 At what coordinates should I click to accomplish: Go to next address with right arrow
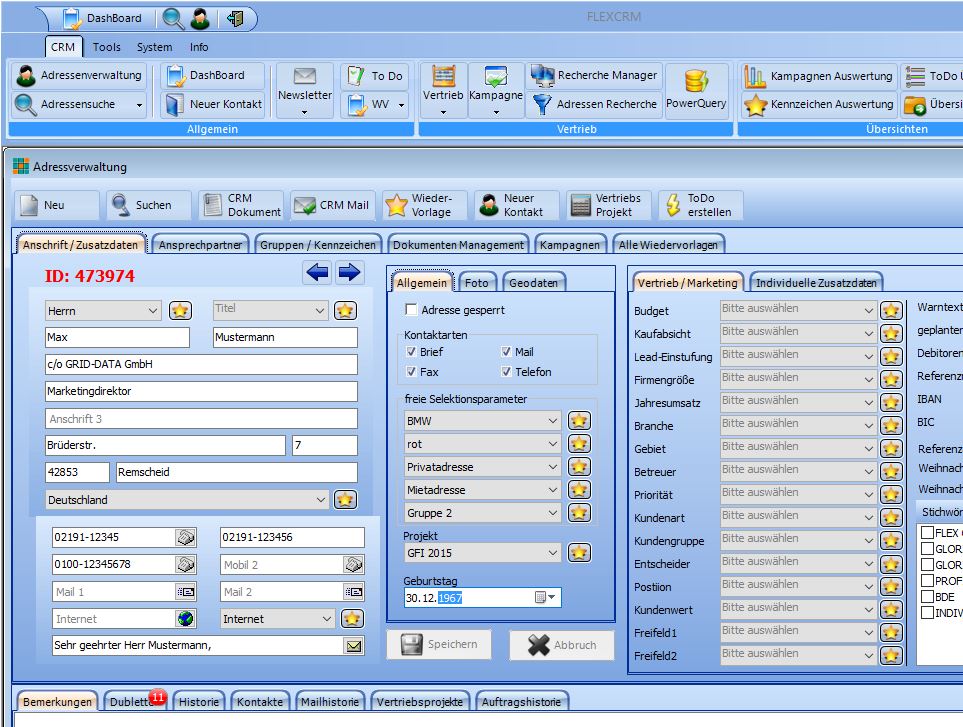click(349, 272)
